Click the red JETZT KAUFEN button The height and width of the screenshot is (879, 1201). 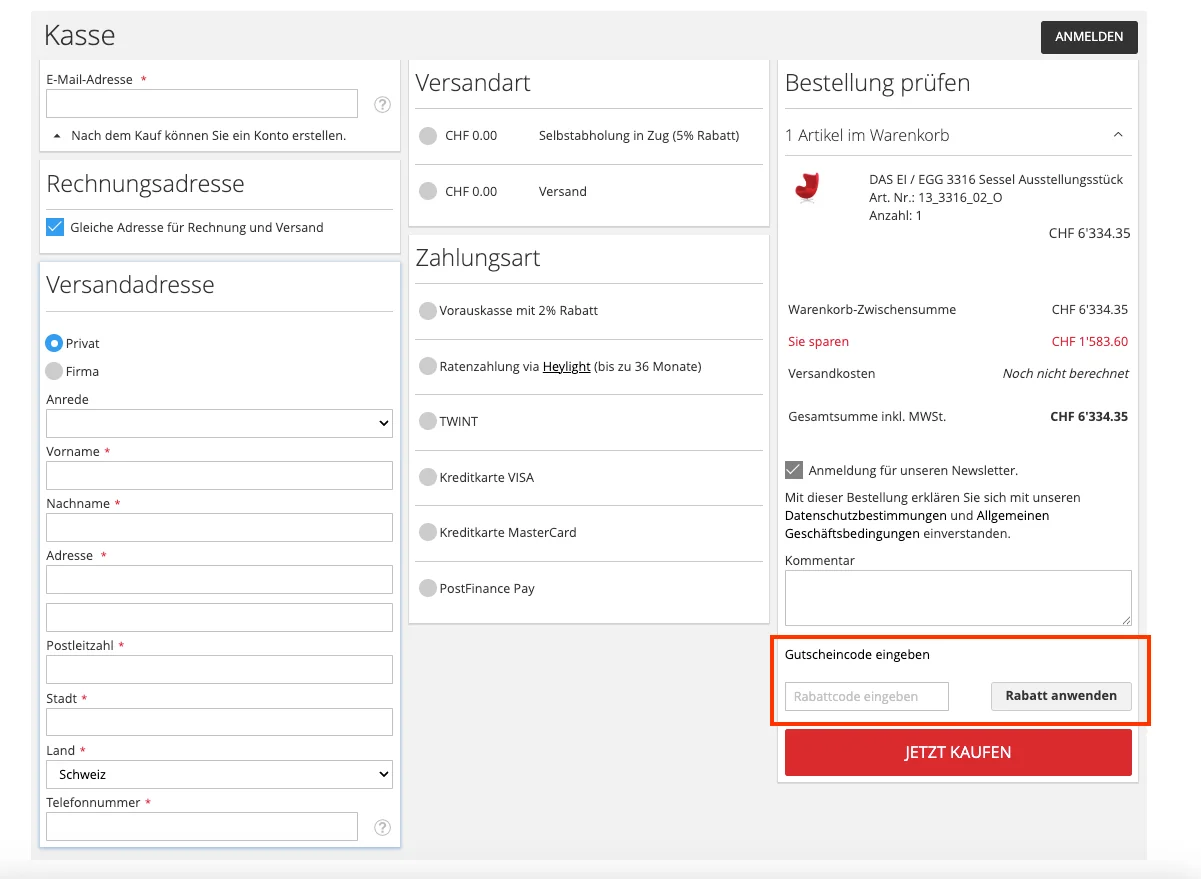958,752
